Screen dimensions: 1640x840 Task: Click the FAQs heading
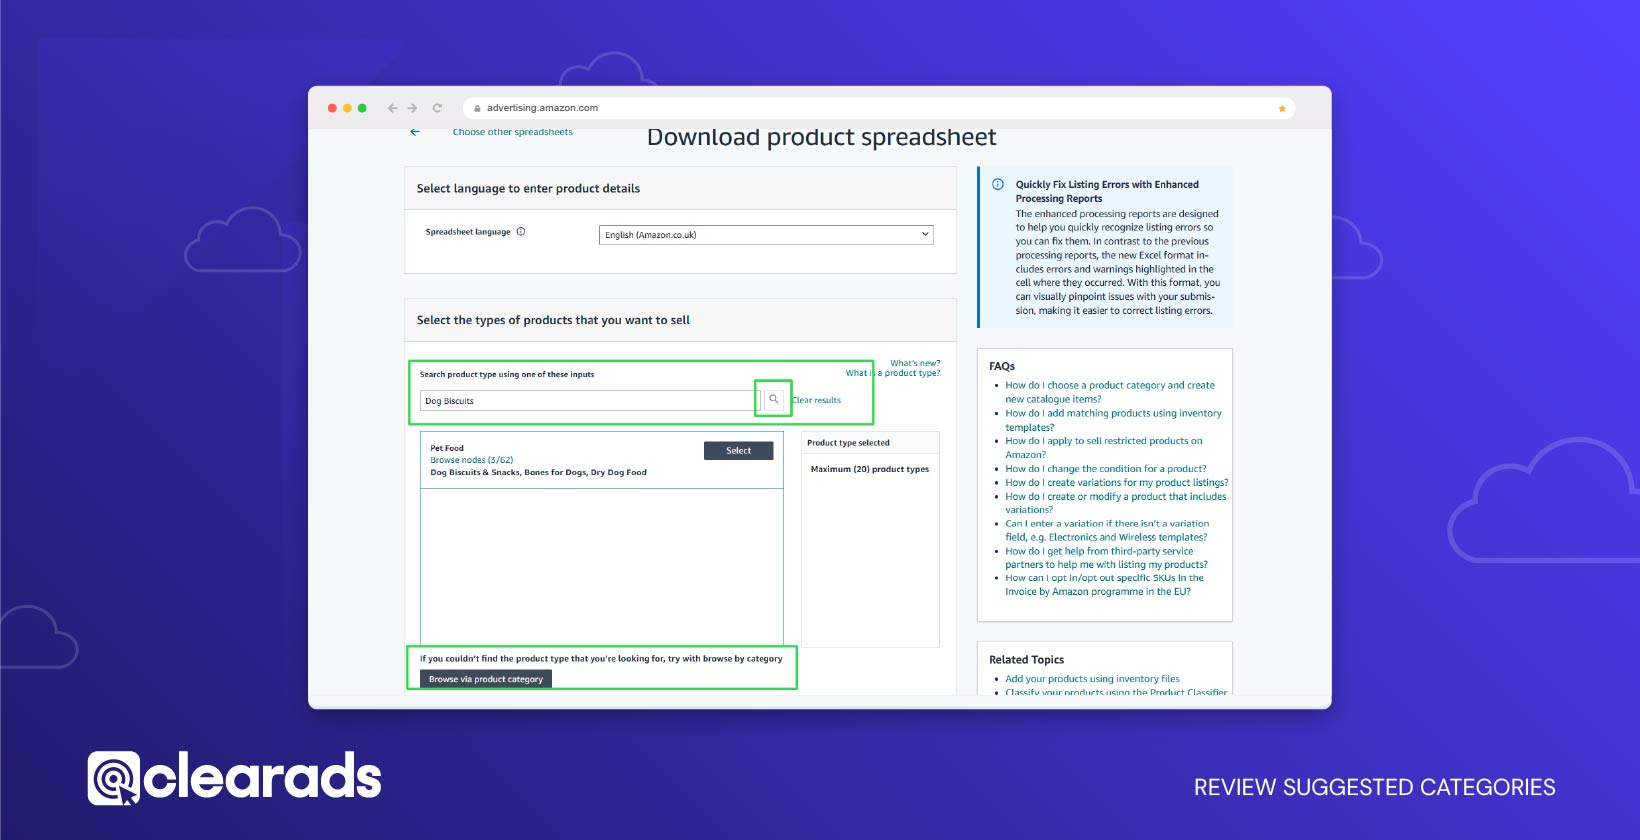(x=1002, y=367)
